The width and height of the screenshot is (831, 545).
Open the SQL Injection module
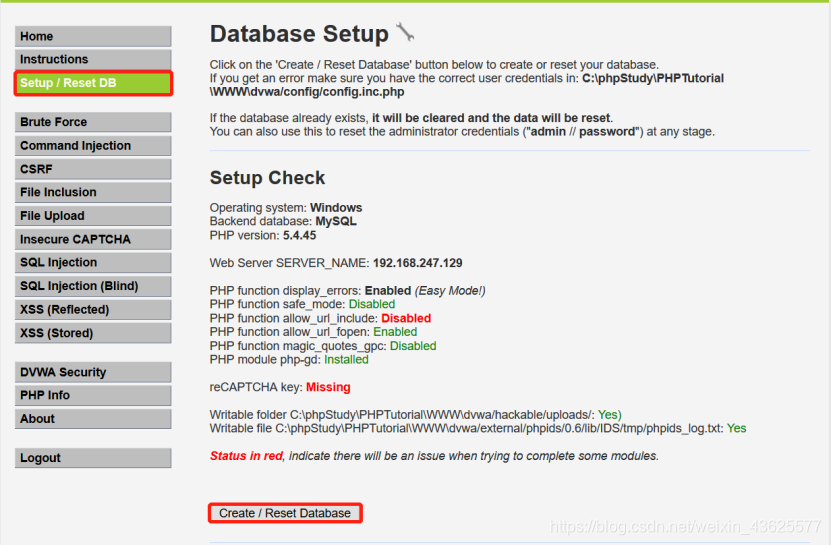pos(93,262)
